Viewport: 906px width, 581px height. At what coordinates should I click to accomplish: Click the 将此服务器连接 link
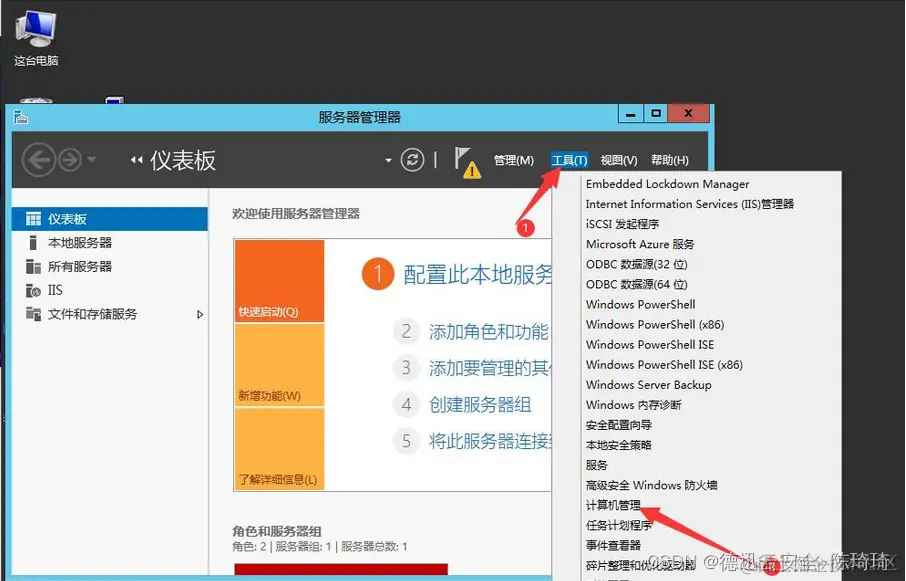pos(490,441)
